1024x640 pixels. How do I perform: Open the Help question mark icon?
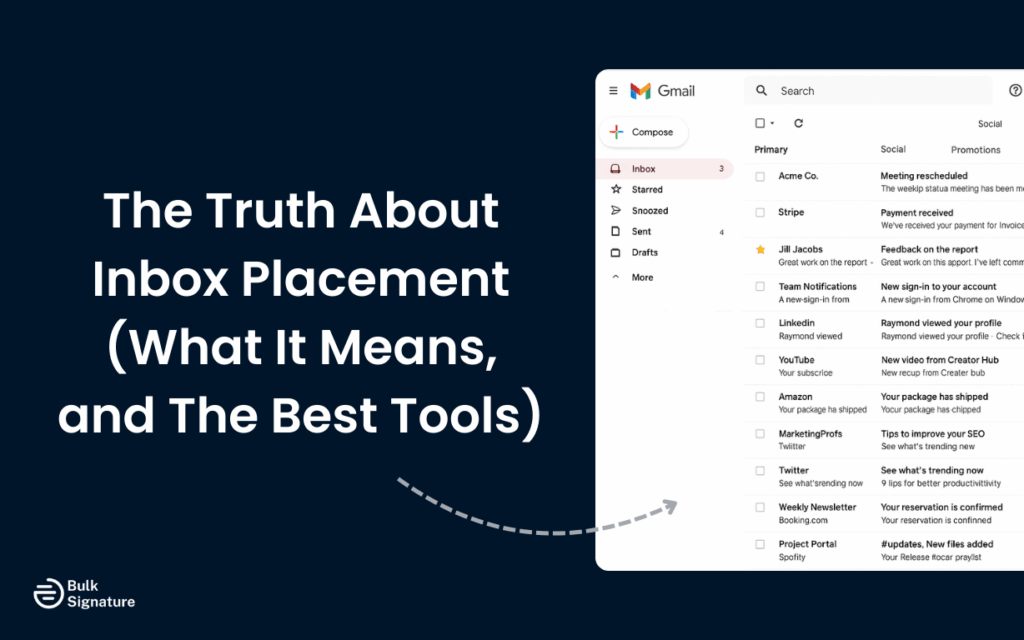(x=1014, y=90)
